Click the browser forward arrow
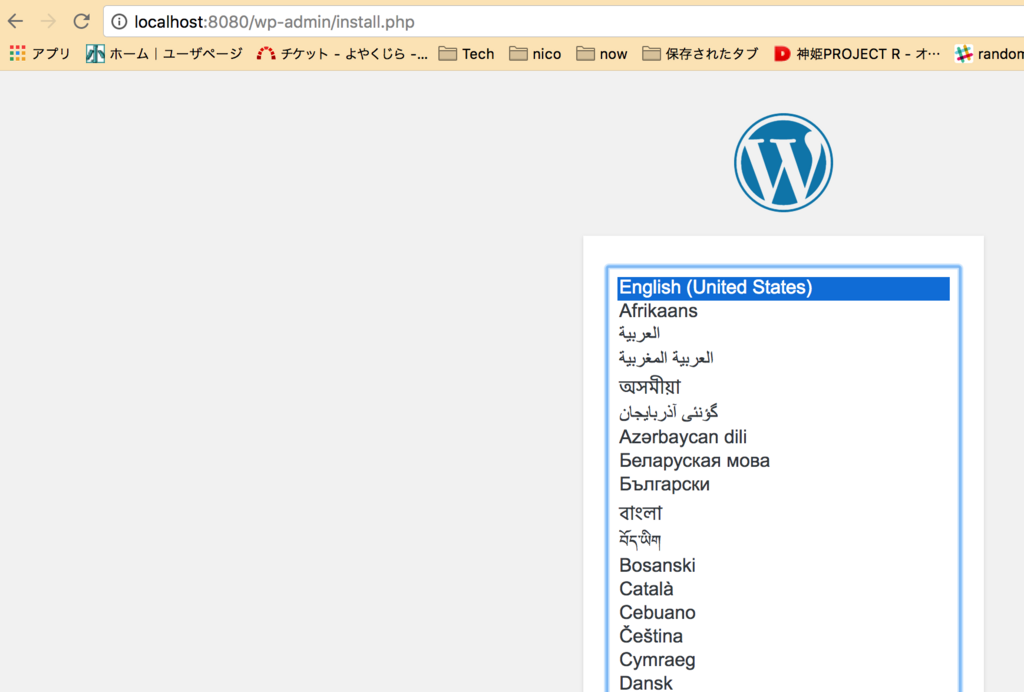This screenshot has width=1024, height=692. click(x=48, y=22)
